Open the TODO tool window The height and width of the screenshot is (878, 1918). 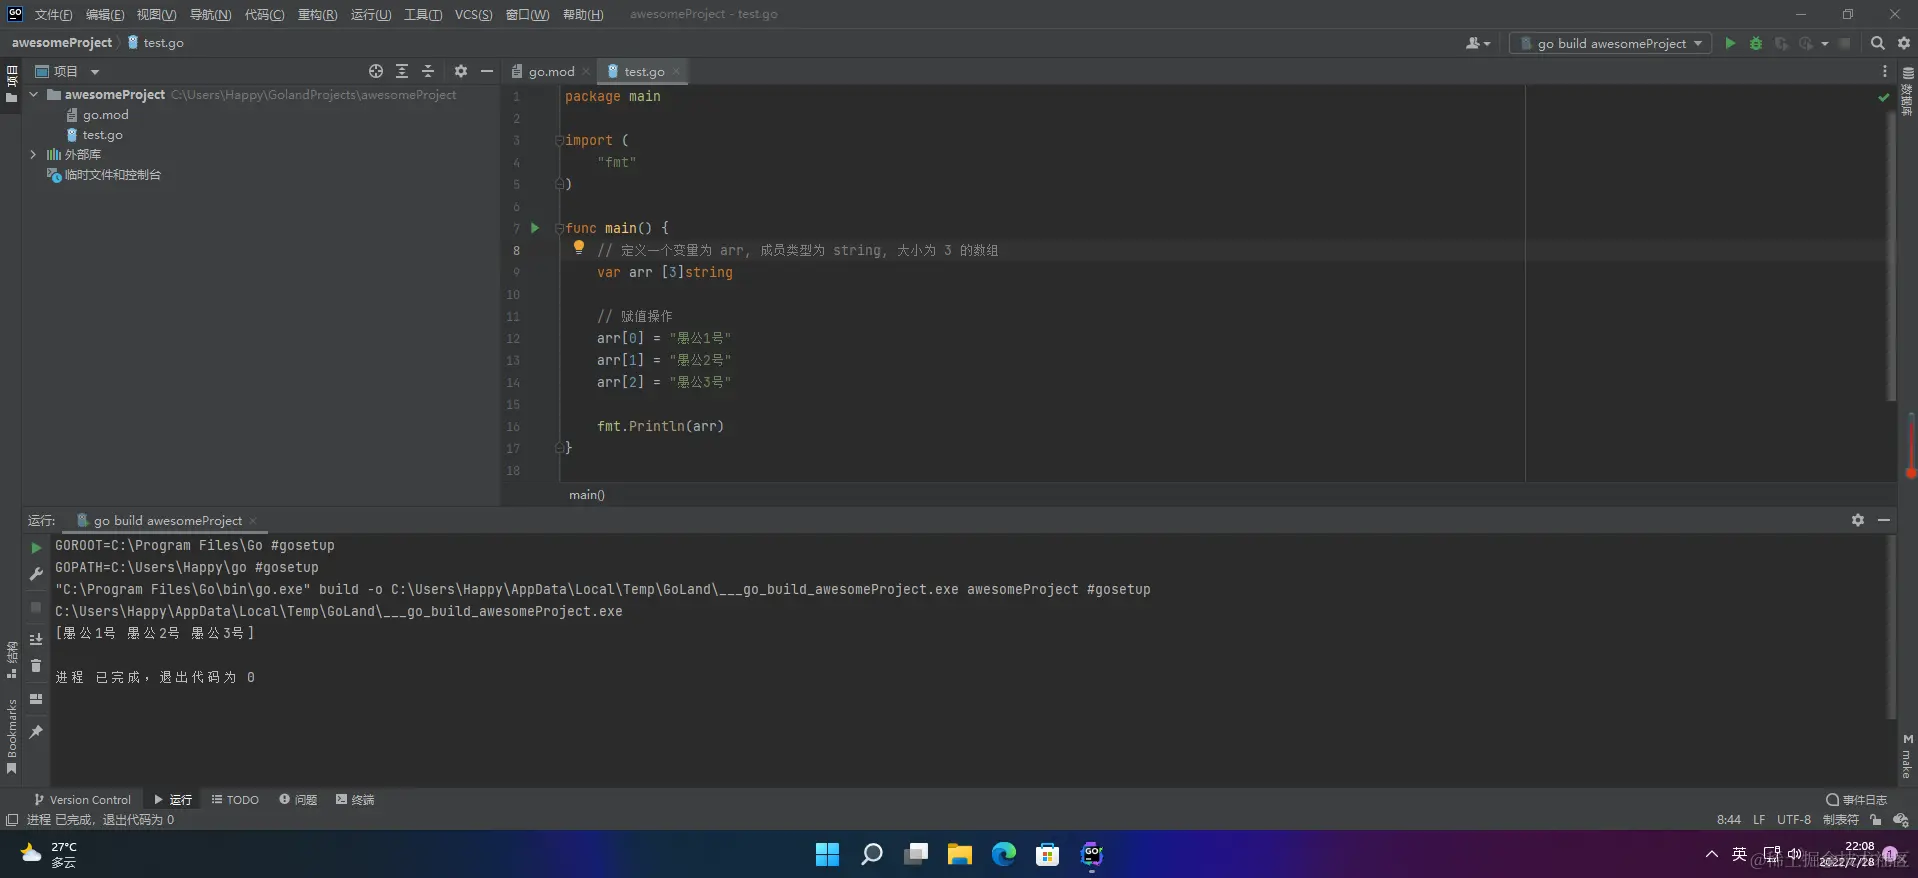[x=235, y=799]
